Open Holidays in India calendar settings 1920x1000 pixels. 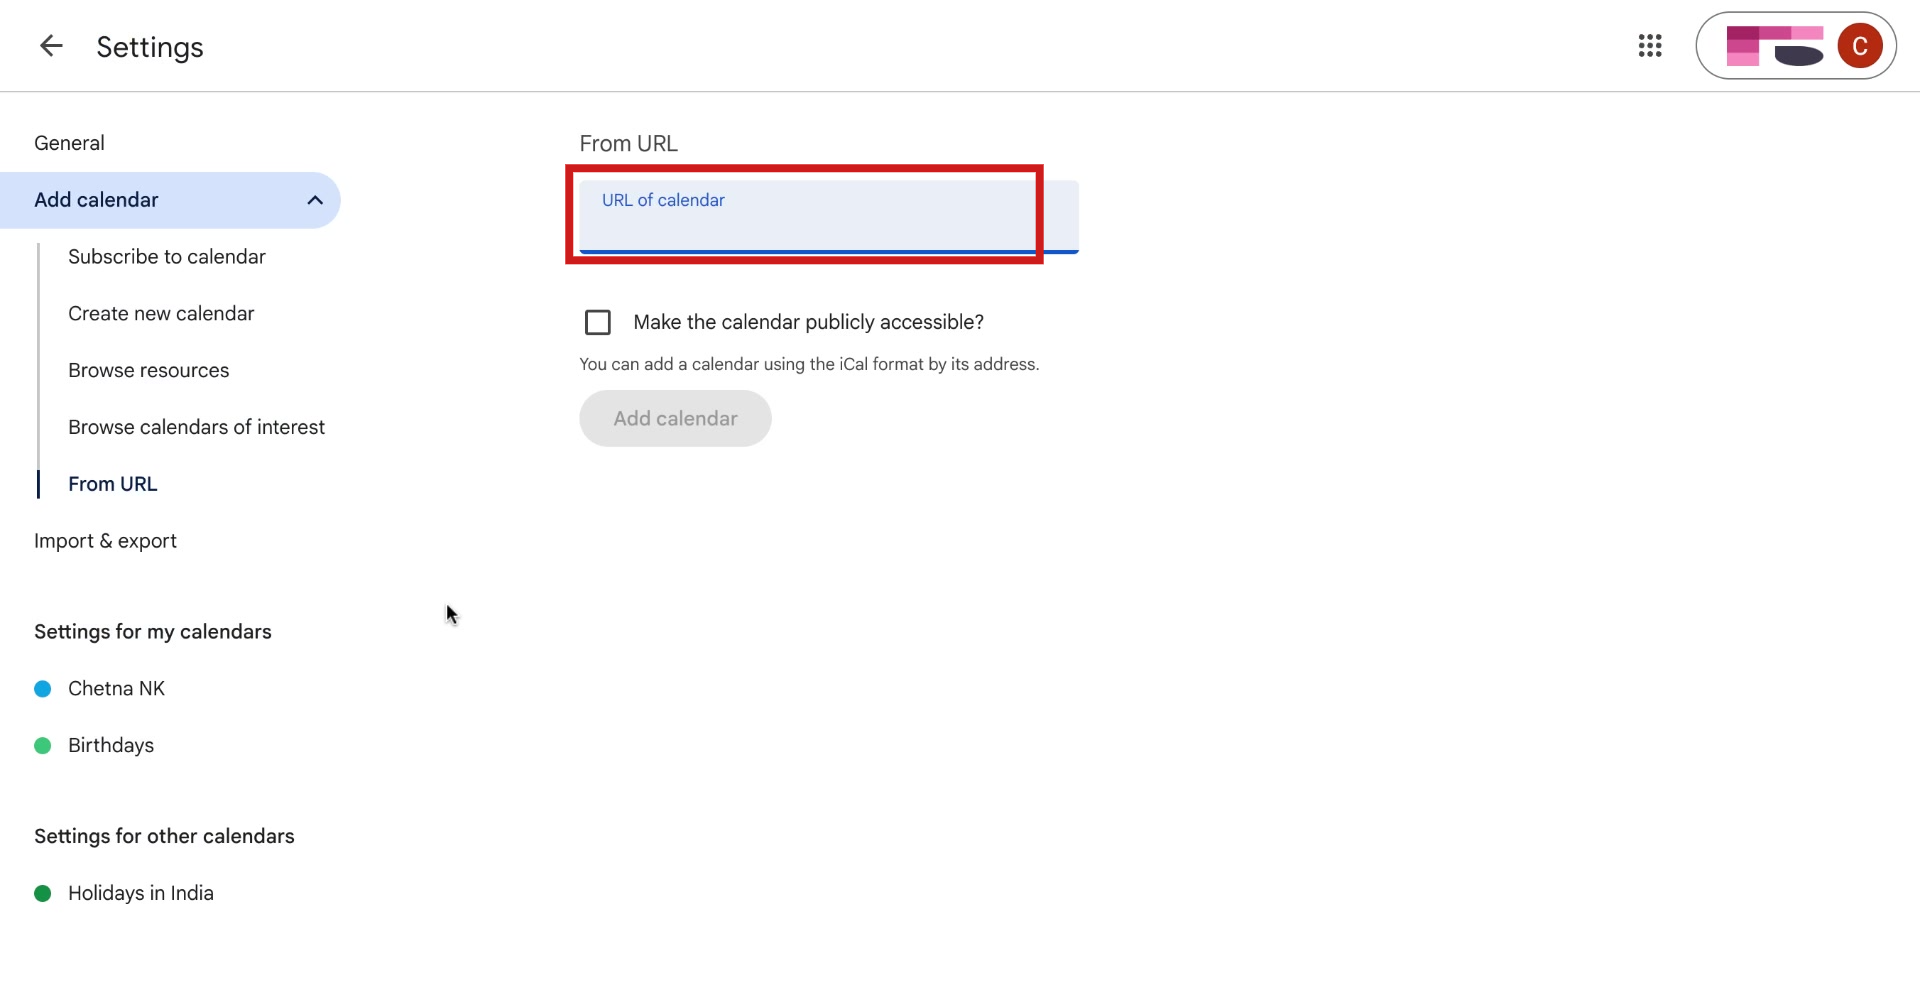pos(141,893)
